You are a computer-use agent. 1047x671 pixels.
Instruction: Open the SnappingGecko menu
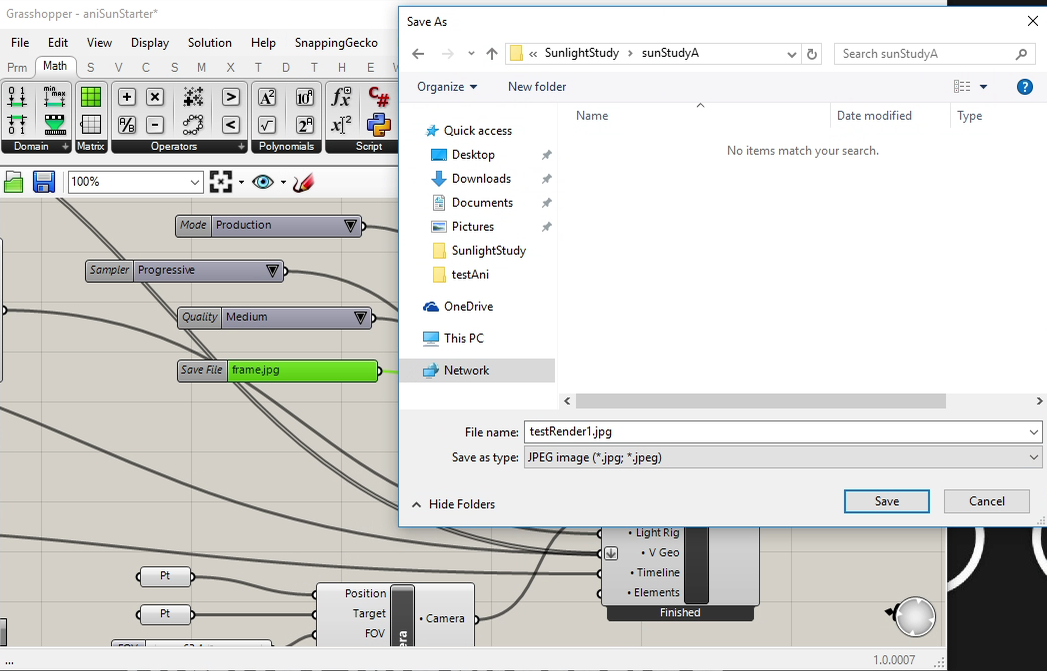click(x=336, y=43)
